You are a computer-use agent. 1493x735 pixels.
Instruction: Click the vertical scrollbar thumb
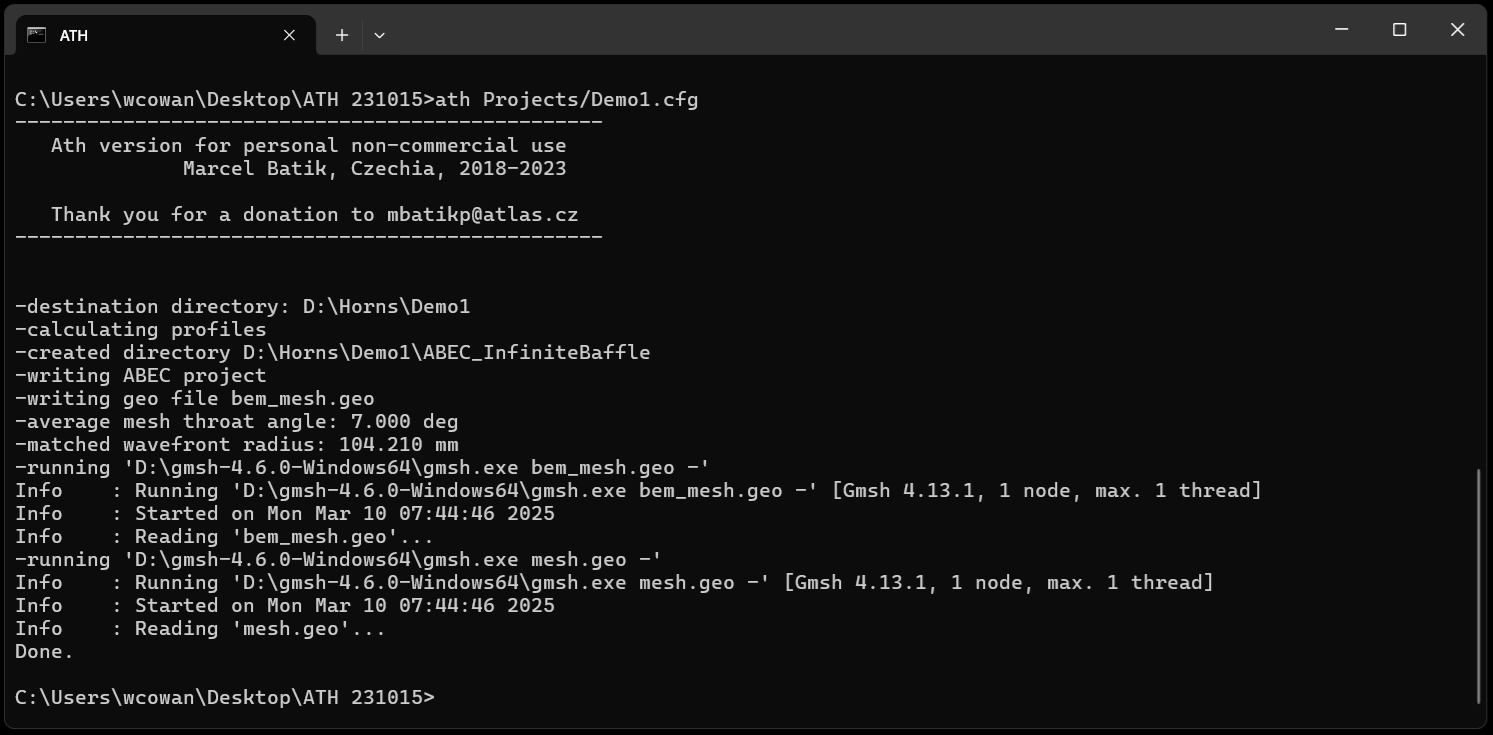point(1478,586)
